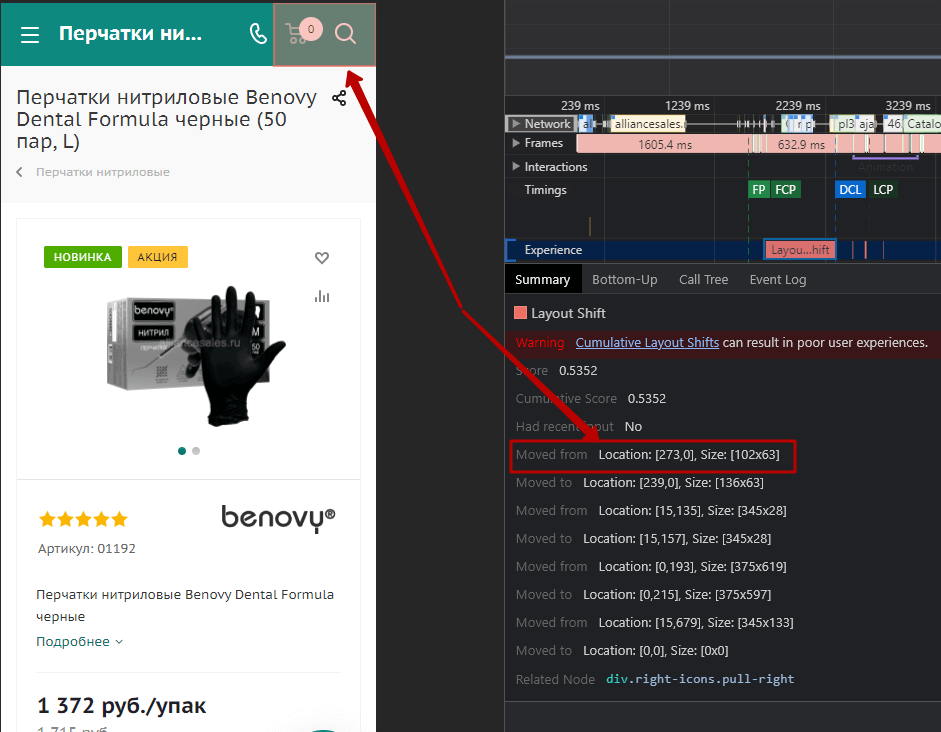
Task: Select the LCP timing marker
Action: (x=883, y=190)
